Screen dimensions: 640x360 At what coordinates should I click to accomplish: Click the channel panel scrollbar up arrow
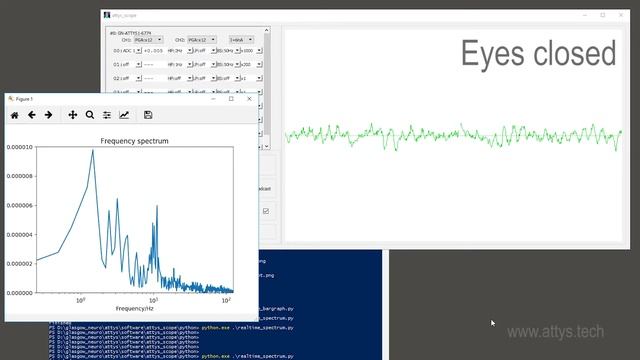click(267, 30)
